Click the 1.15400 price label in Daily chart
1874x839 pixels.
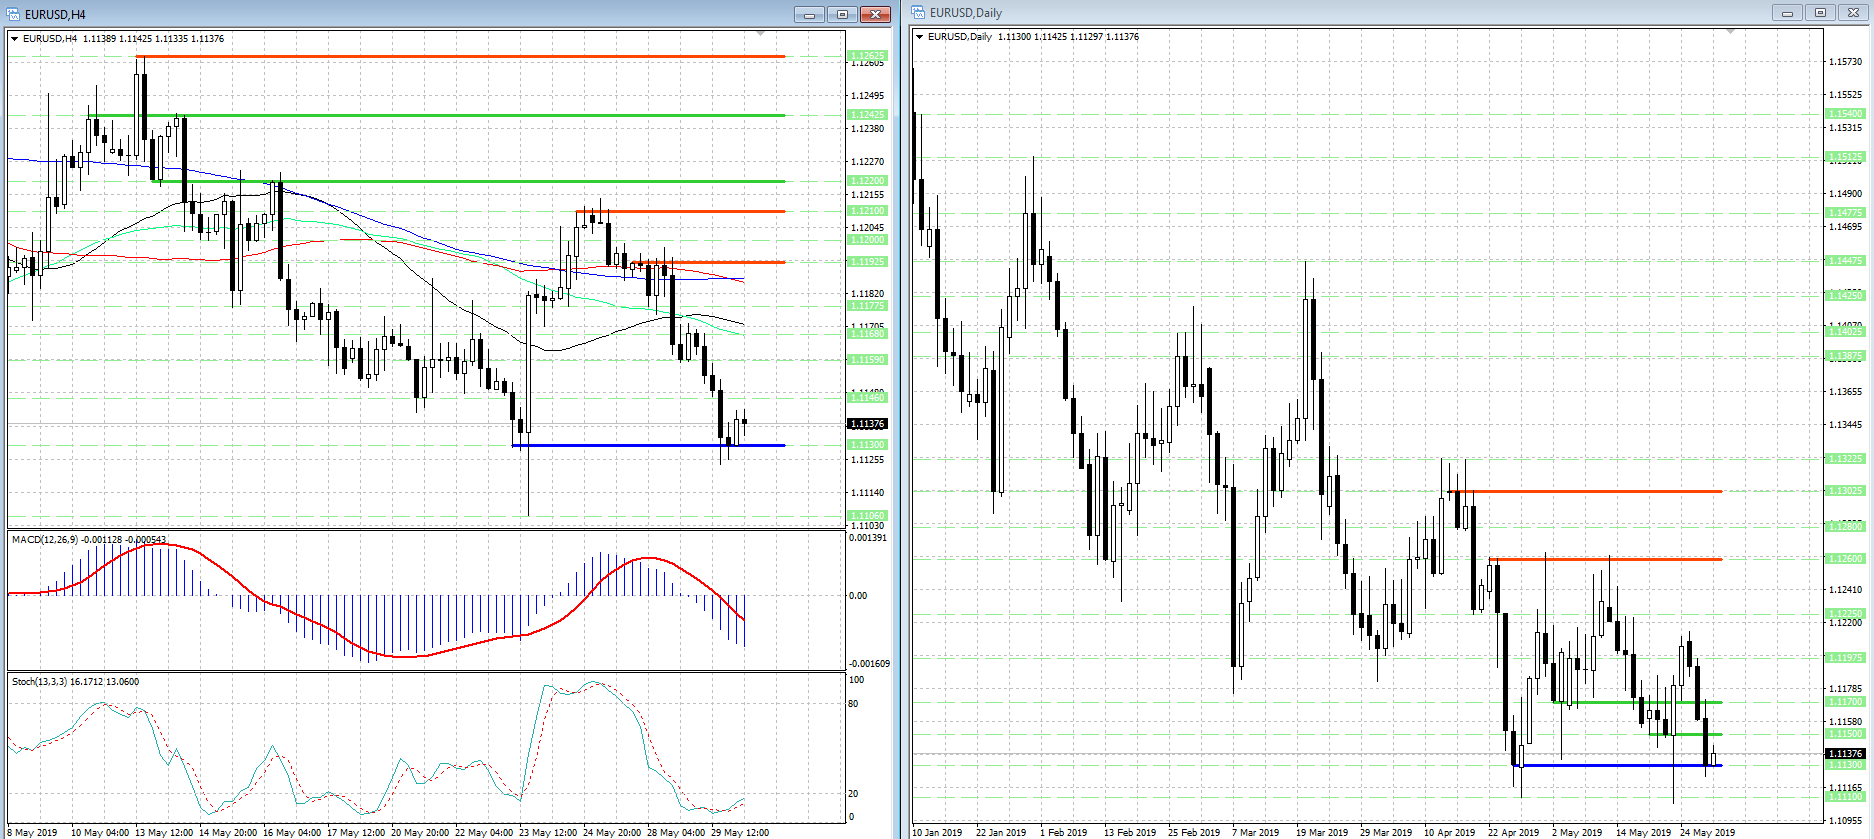[1845, 114]
